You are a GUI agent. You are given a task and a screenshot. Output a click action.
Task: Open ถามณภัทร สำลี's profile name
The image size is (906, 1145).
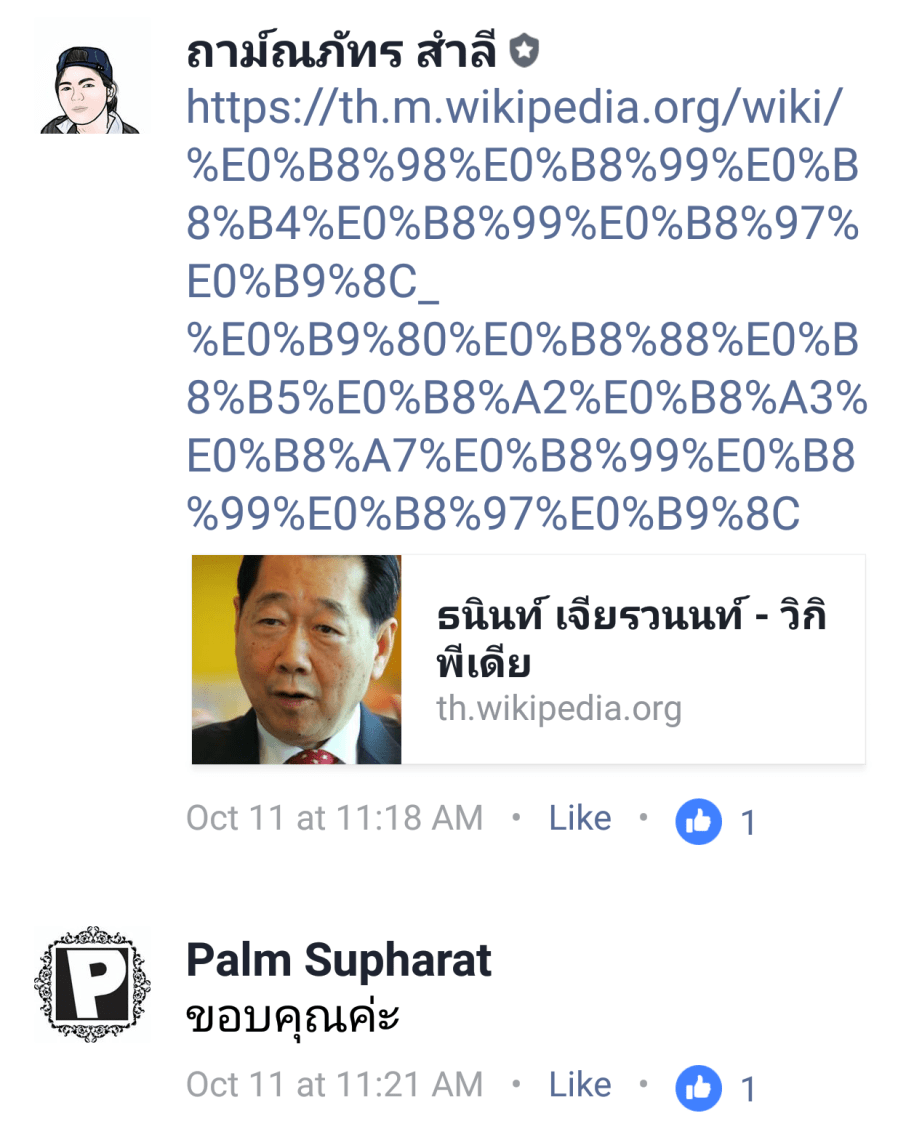click(342, 53)
